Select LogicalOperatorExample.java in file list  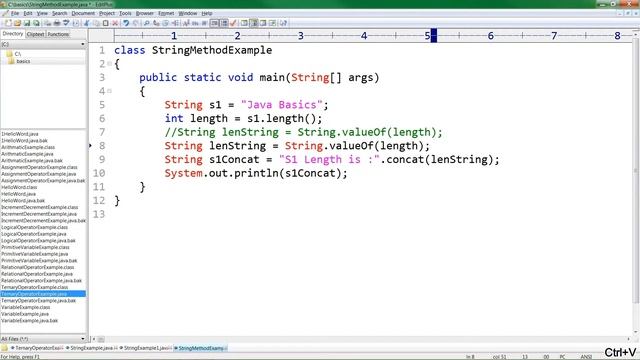[x=34, y=234]
